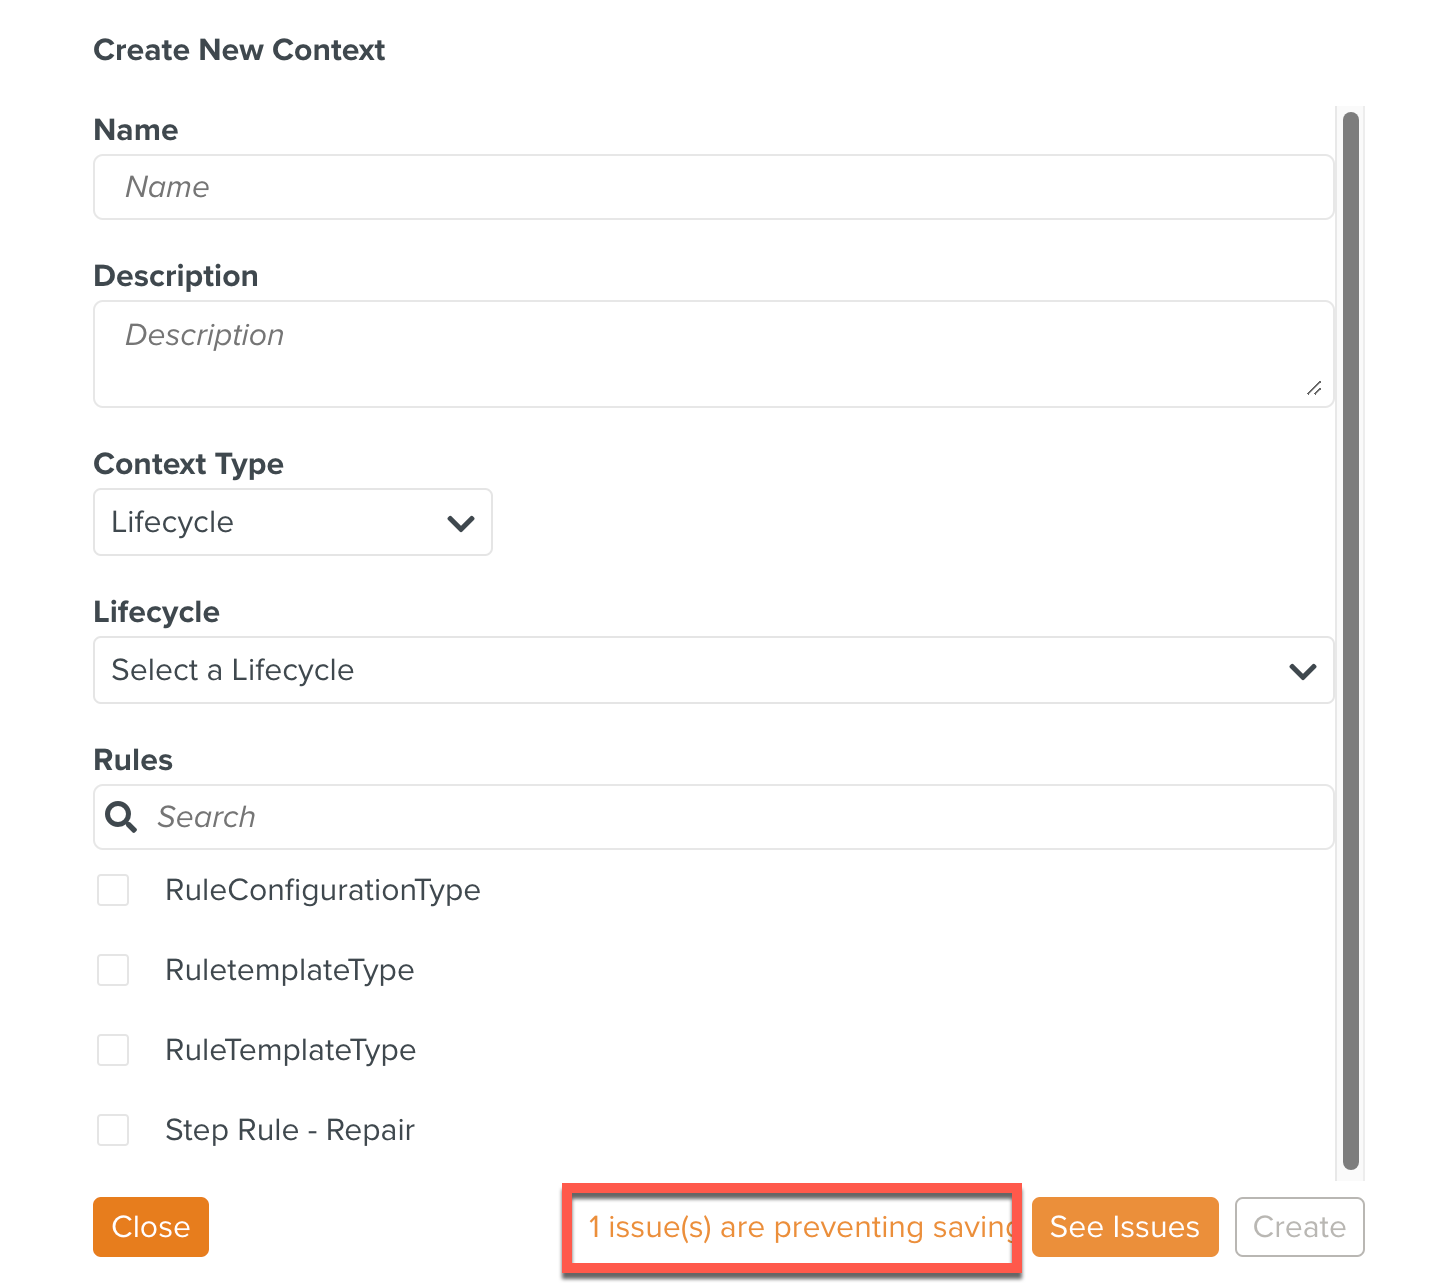Click the Rules search field
Viewport: 1454px width, 1287px height.
(x=740, y=817)
